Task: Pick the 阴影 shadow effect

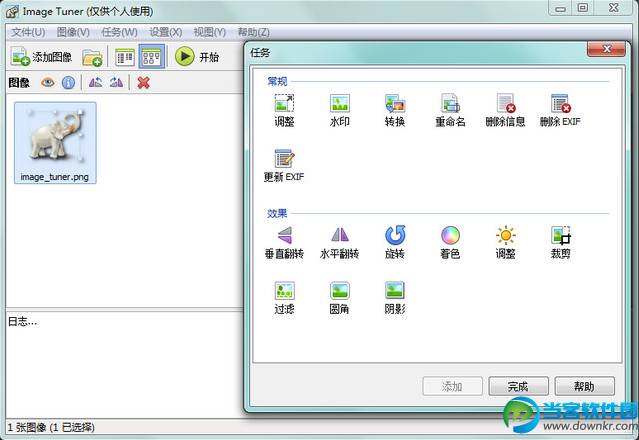Action: (x=394, y=298)
